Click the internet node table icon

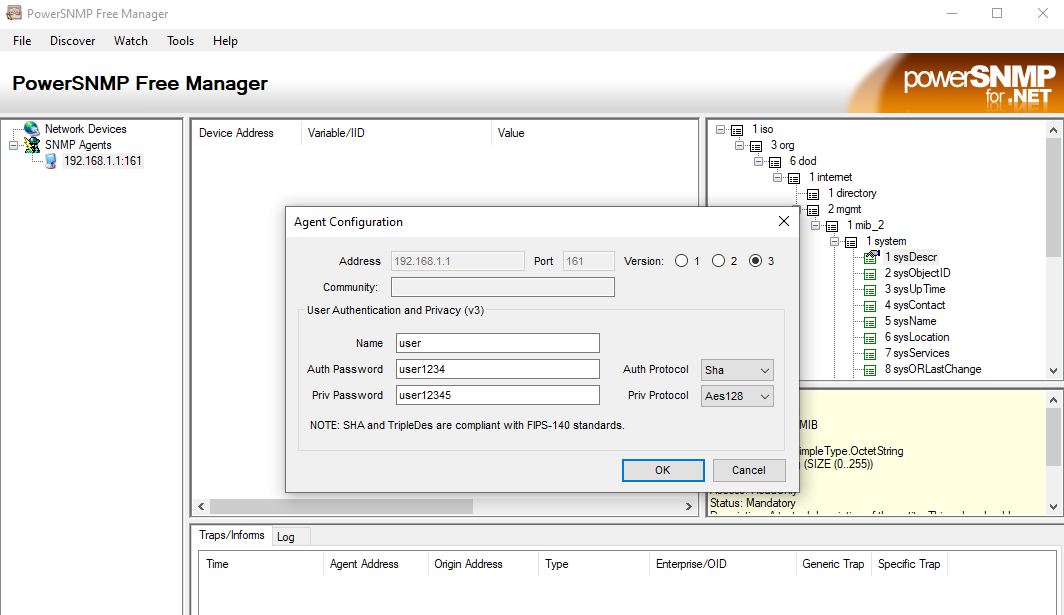pyautogui.click(x=794, y=178)
